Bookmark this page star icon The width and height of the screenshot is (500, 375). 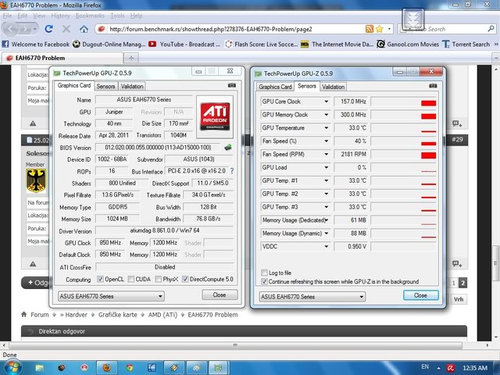379,29
